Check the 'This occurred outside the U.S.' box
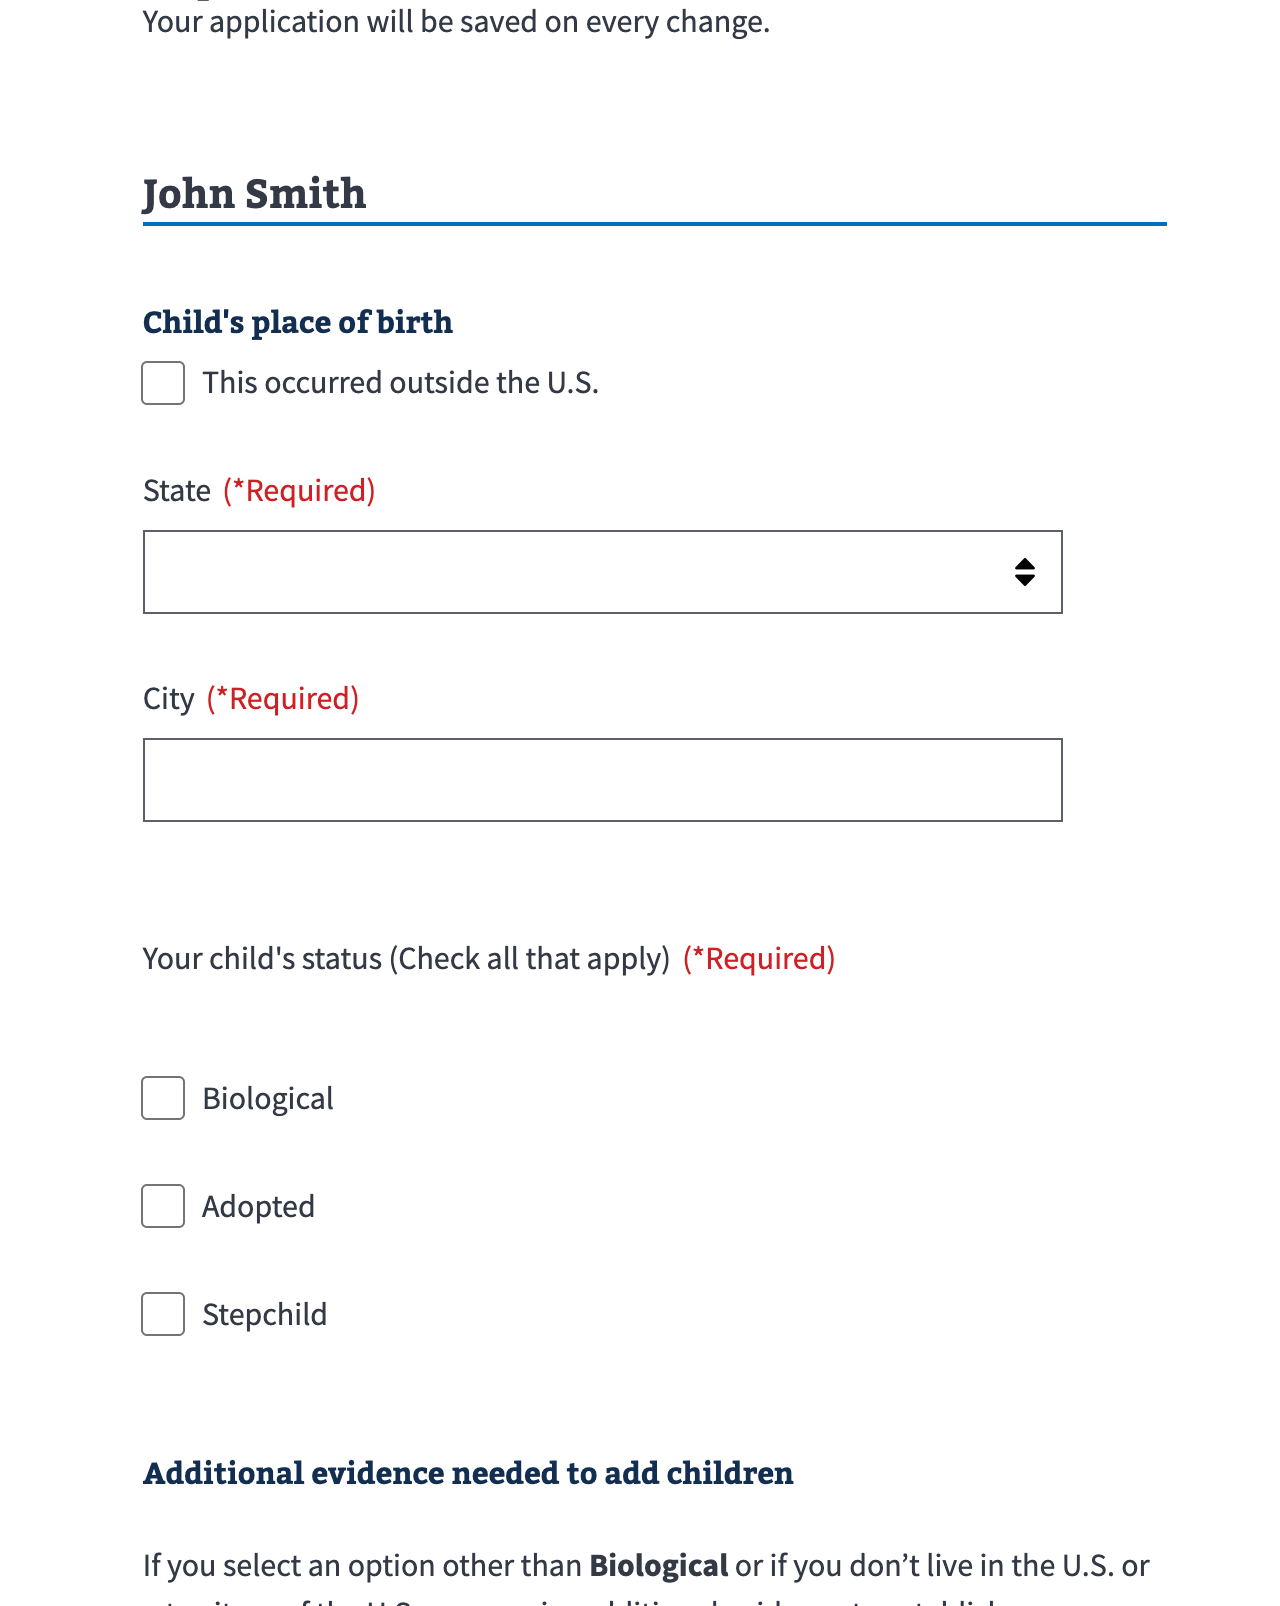1280x1606 pixels. [162, 382]
